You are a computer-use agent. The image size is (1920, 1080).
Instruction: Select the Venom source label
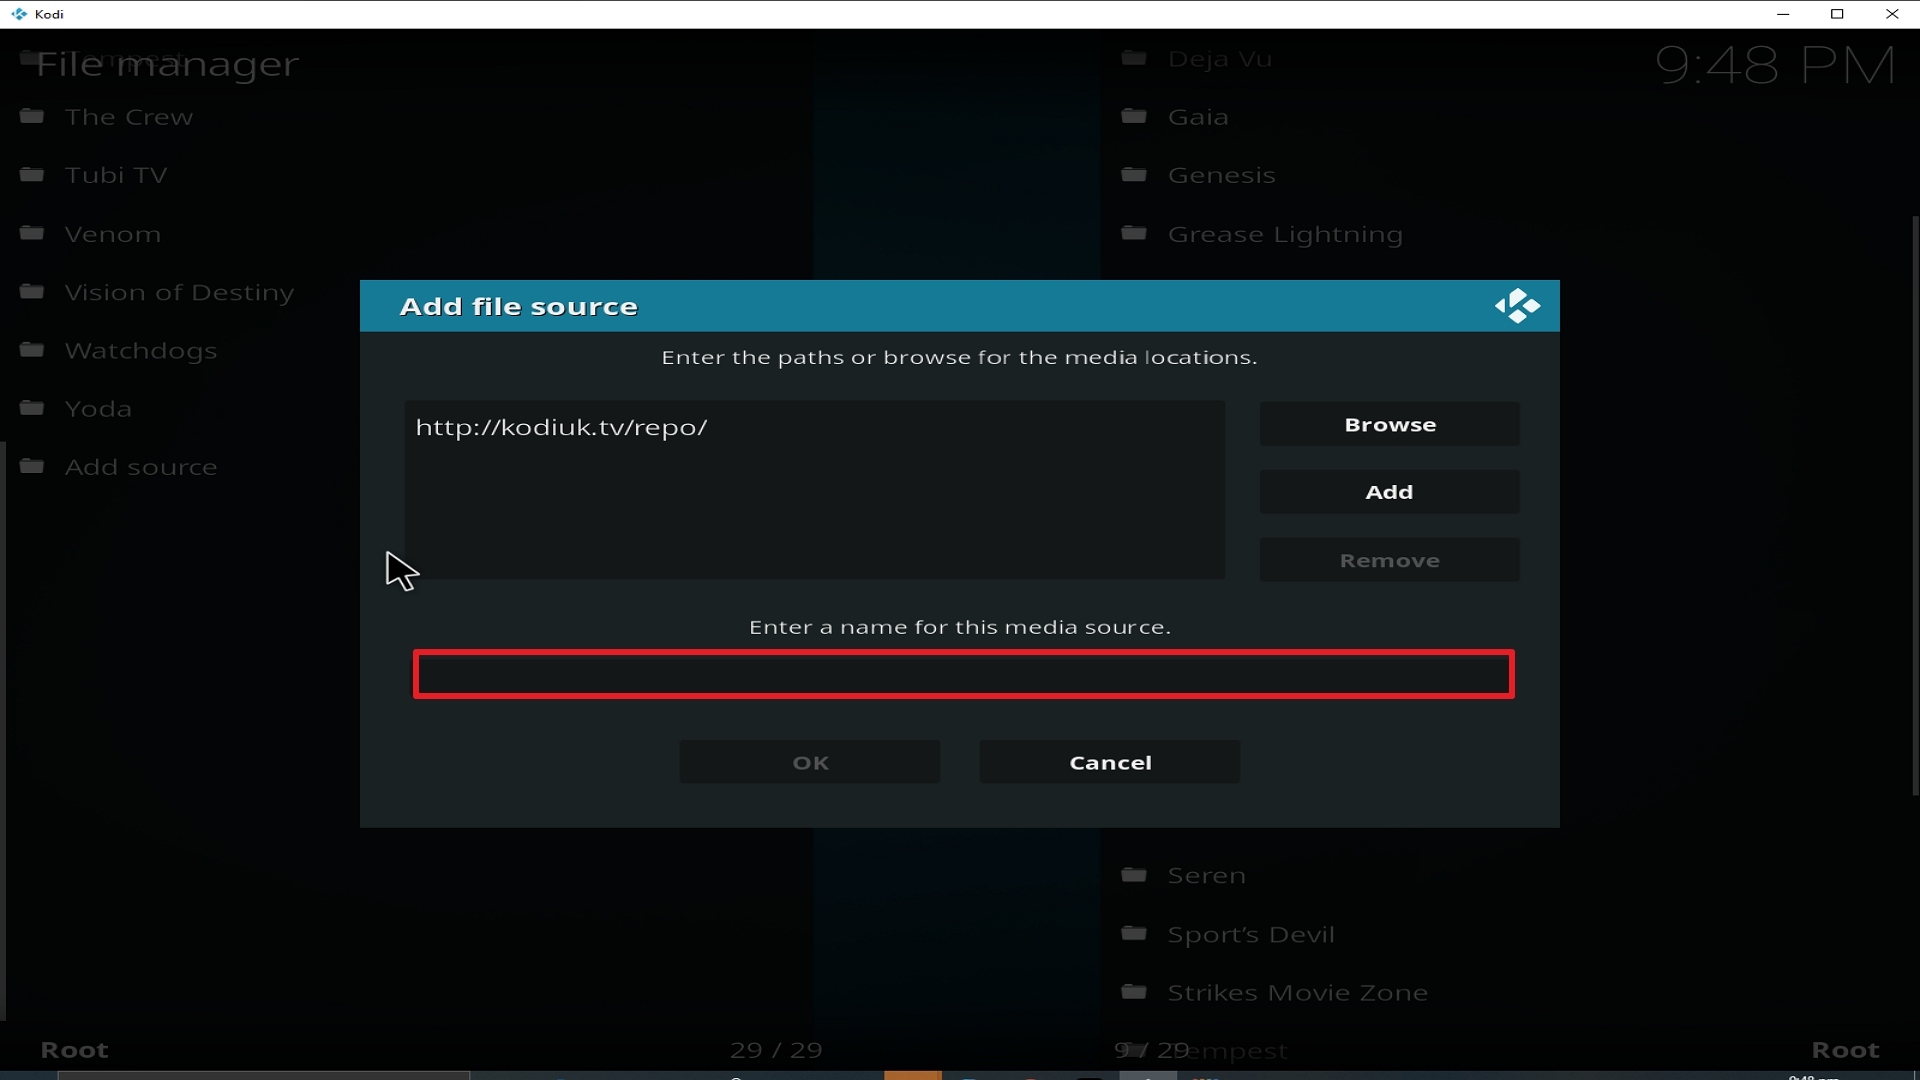coord(113,234)
